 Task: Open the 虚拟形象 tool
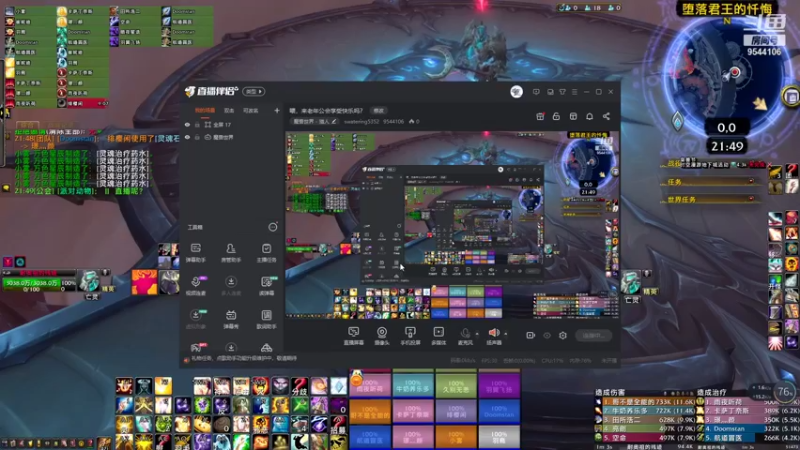tap(195, 319)
